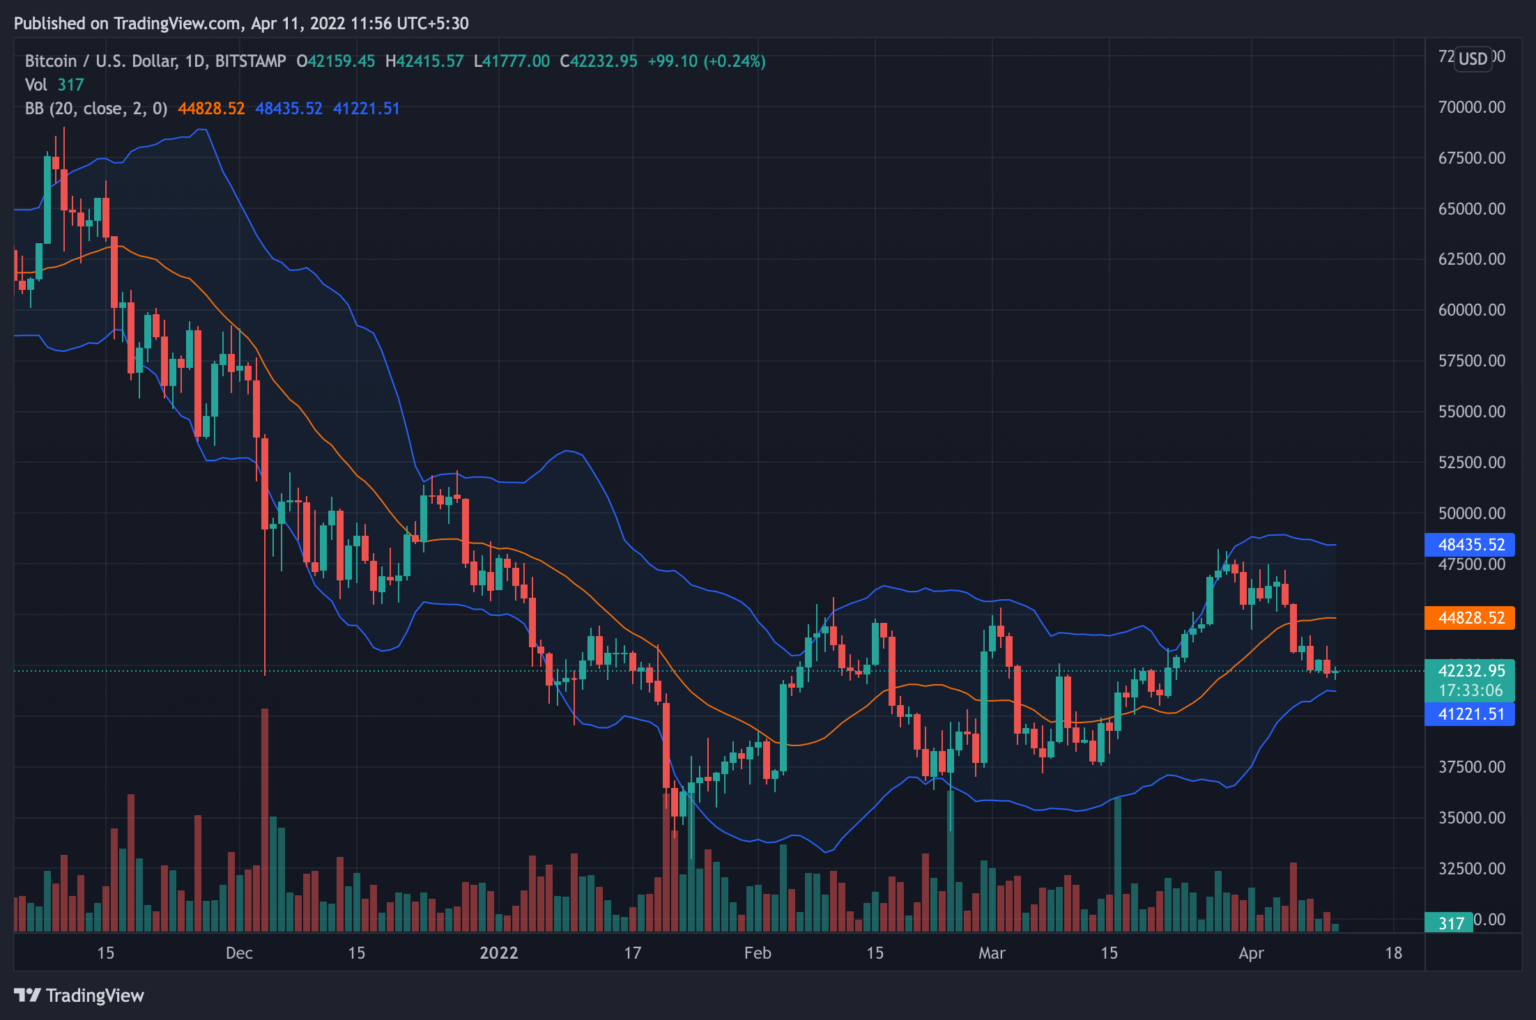Select the green 42232.95 current price label

[1469, 671]
